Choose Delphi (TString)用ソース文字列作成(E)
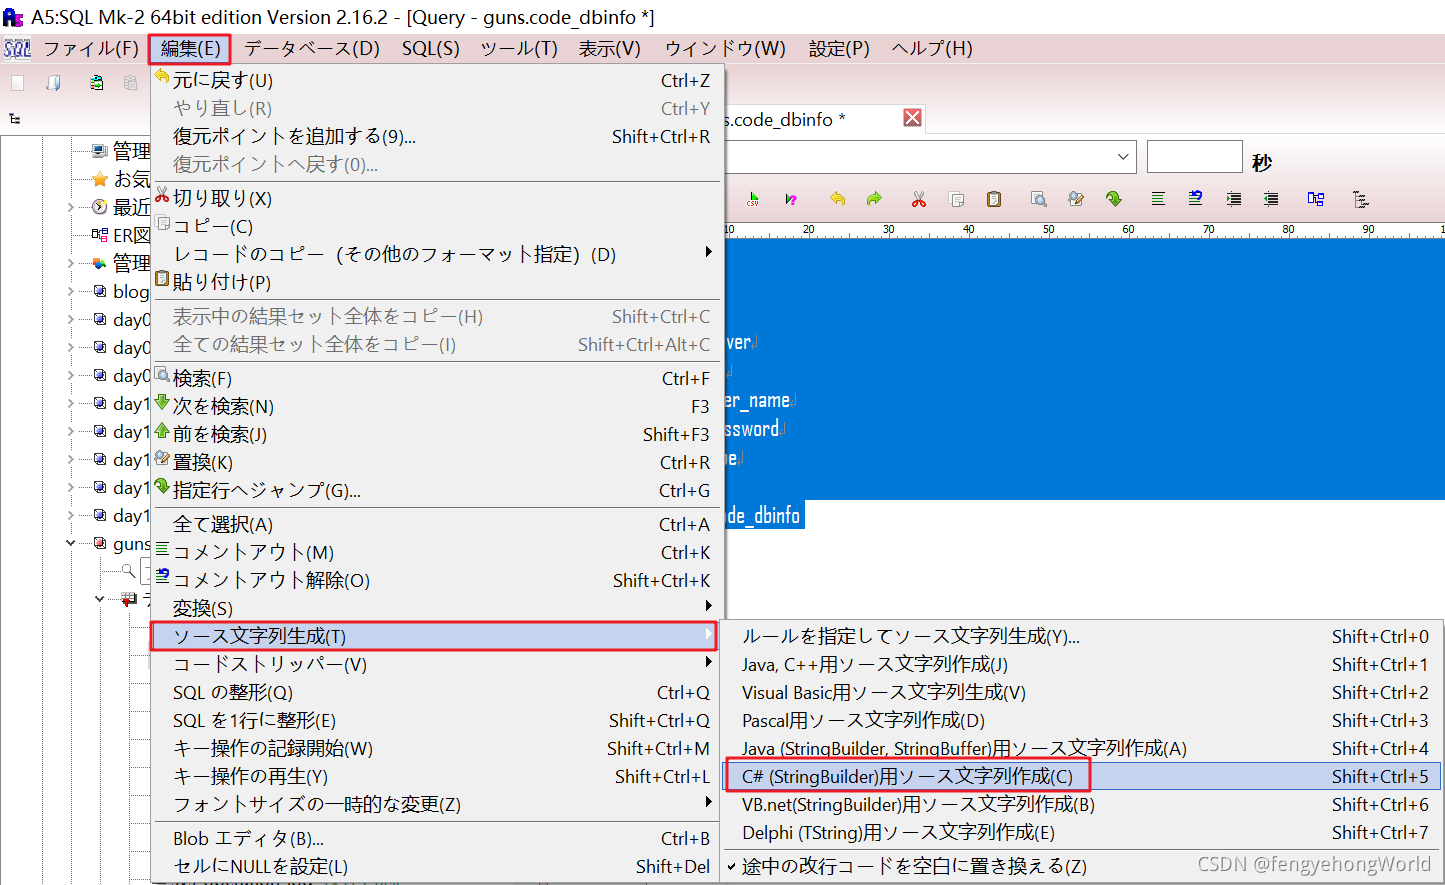The height and width of the screenshot is (885, 1445). coord(1082,832)
